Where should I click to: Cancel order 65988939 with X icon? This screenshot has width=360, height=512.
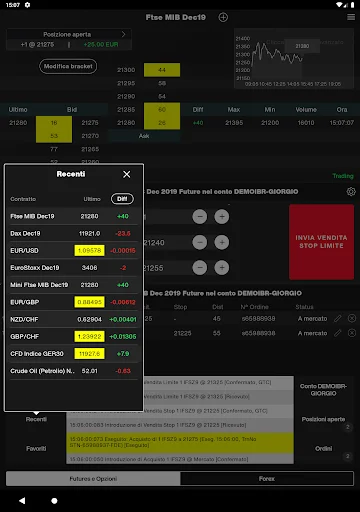tap(352, 319)
